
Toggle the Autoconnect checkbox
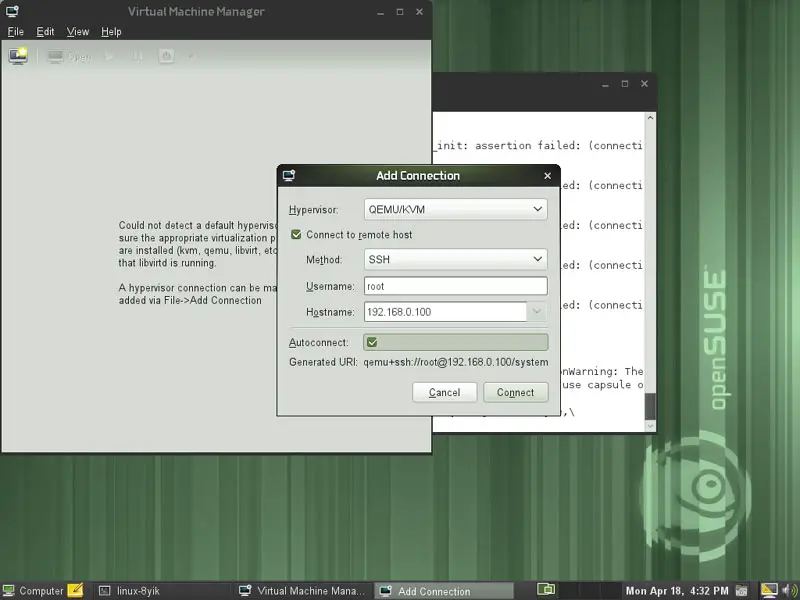coord(372,342)
